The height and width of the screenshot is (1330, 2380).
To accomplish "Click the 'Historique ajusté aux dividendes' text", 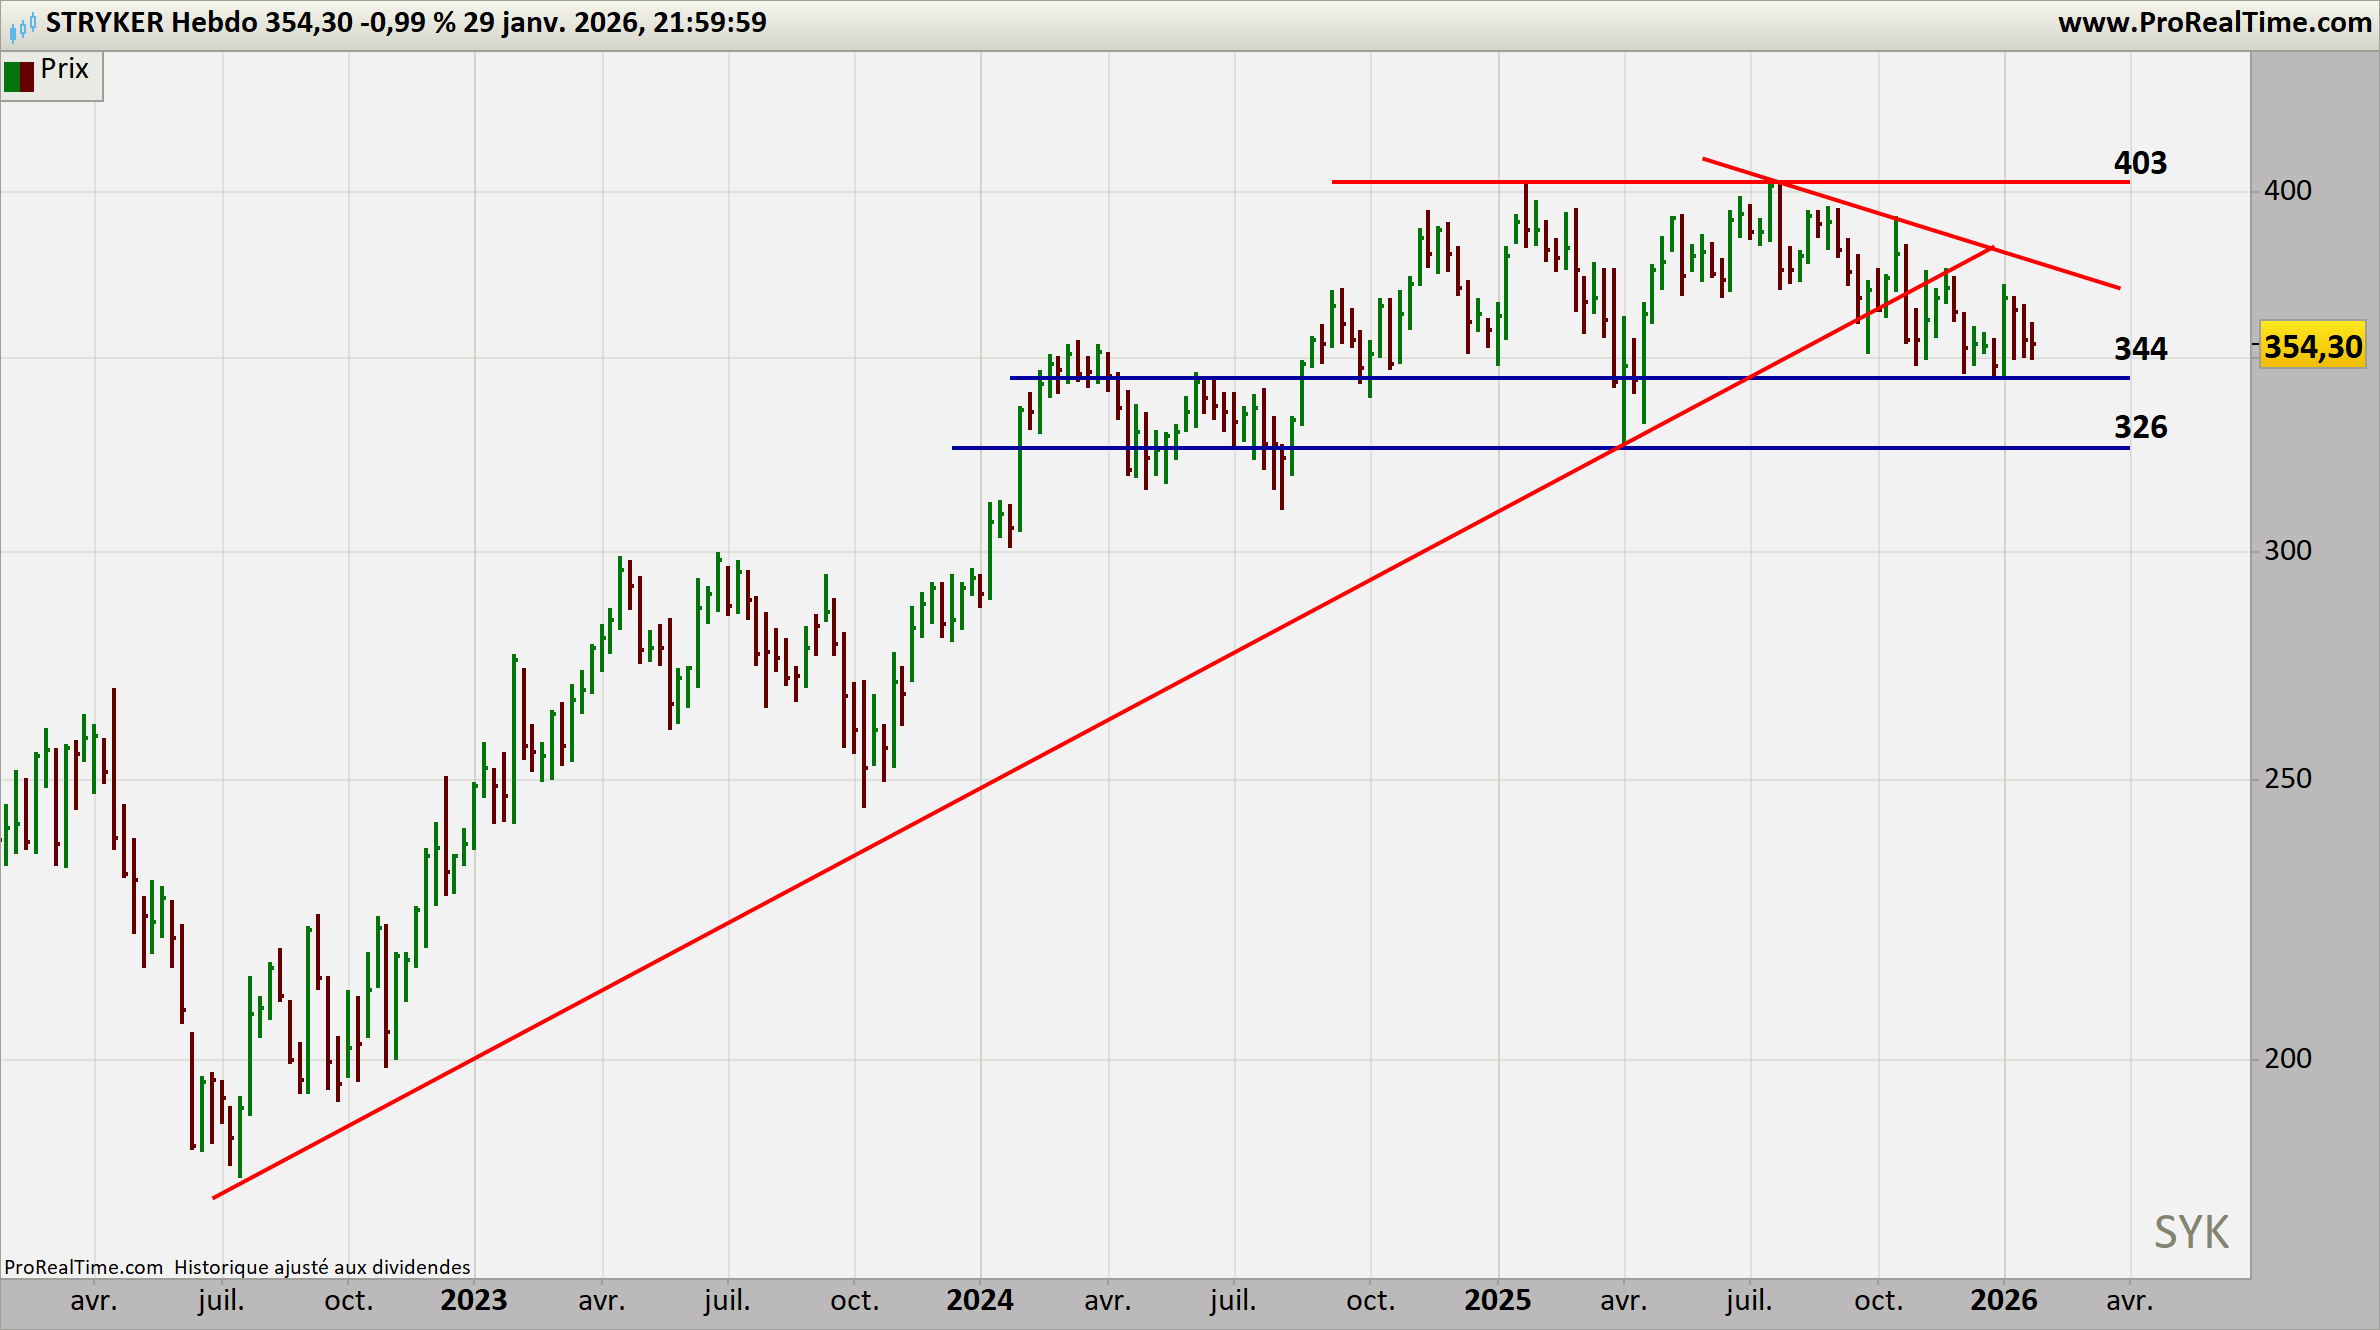I will 322,1267.
